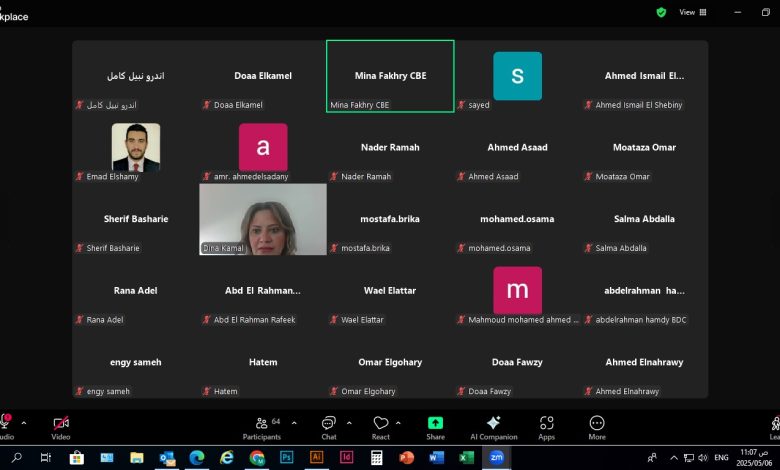Select the Omar Elgohary participant name
This screenshot has height=470, width=780.
pyautogui.click(x=390, y=362)
